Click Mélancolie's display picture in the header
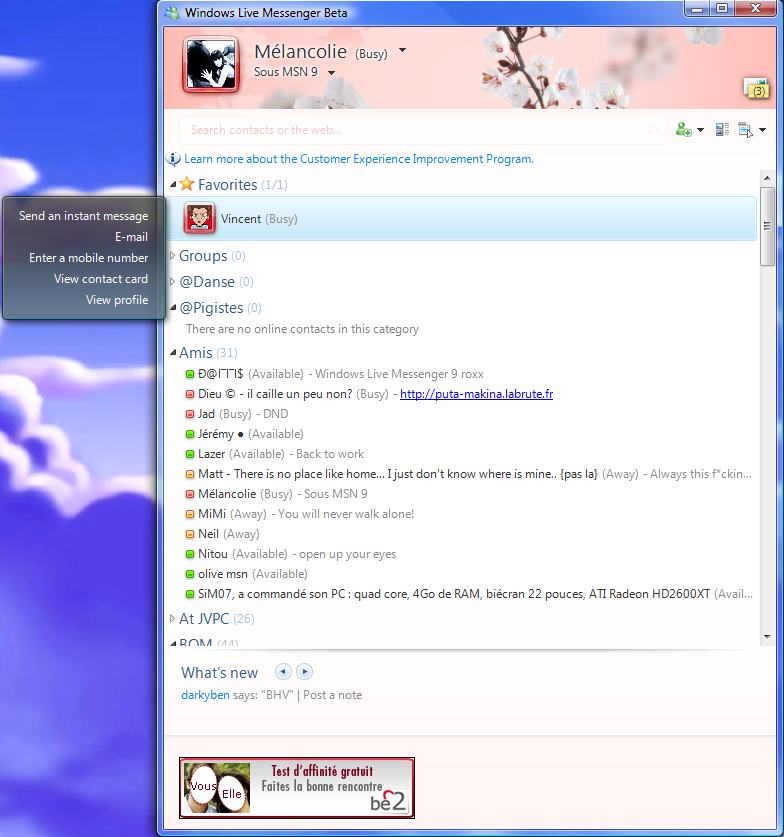The height and width of the screenshot is (837, 784). pos(211,65)
